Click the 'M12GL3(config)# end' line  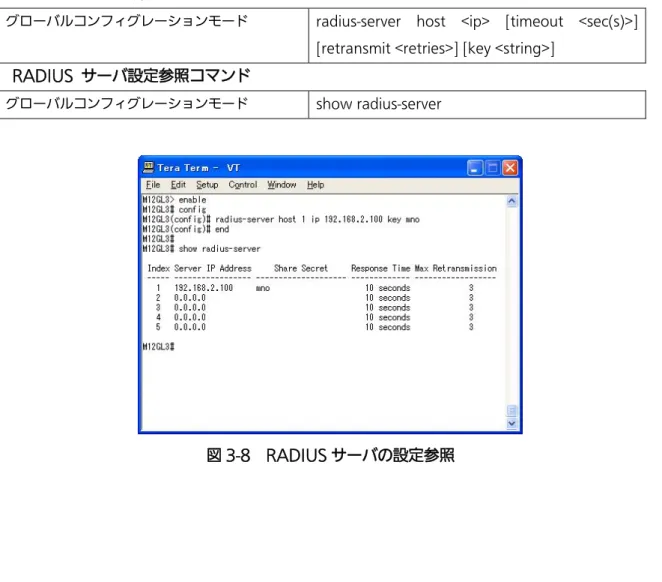186,229
